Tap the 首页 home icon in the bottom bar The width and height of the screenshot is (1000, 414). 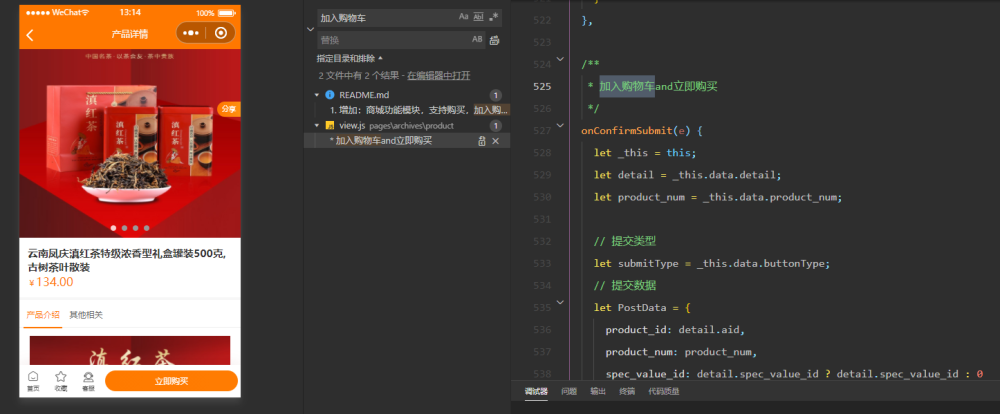pos(33,381)
